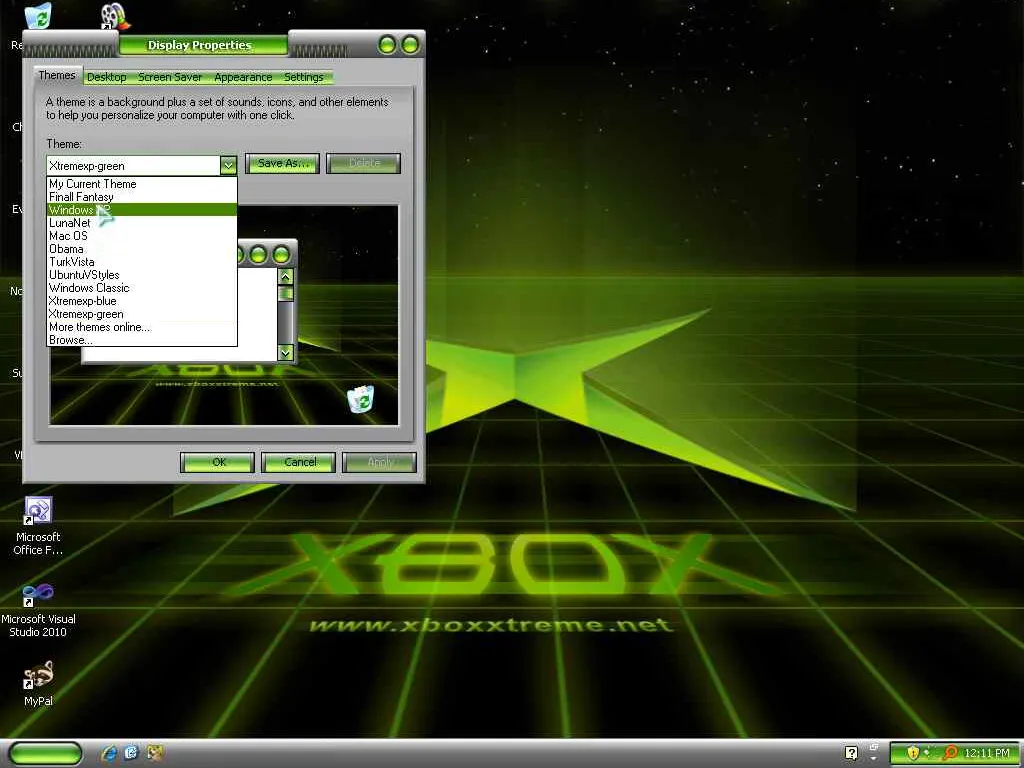Switch to the Themes tab

[57, 75]
